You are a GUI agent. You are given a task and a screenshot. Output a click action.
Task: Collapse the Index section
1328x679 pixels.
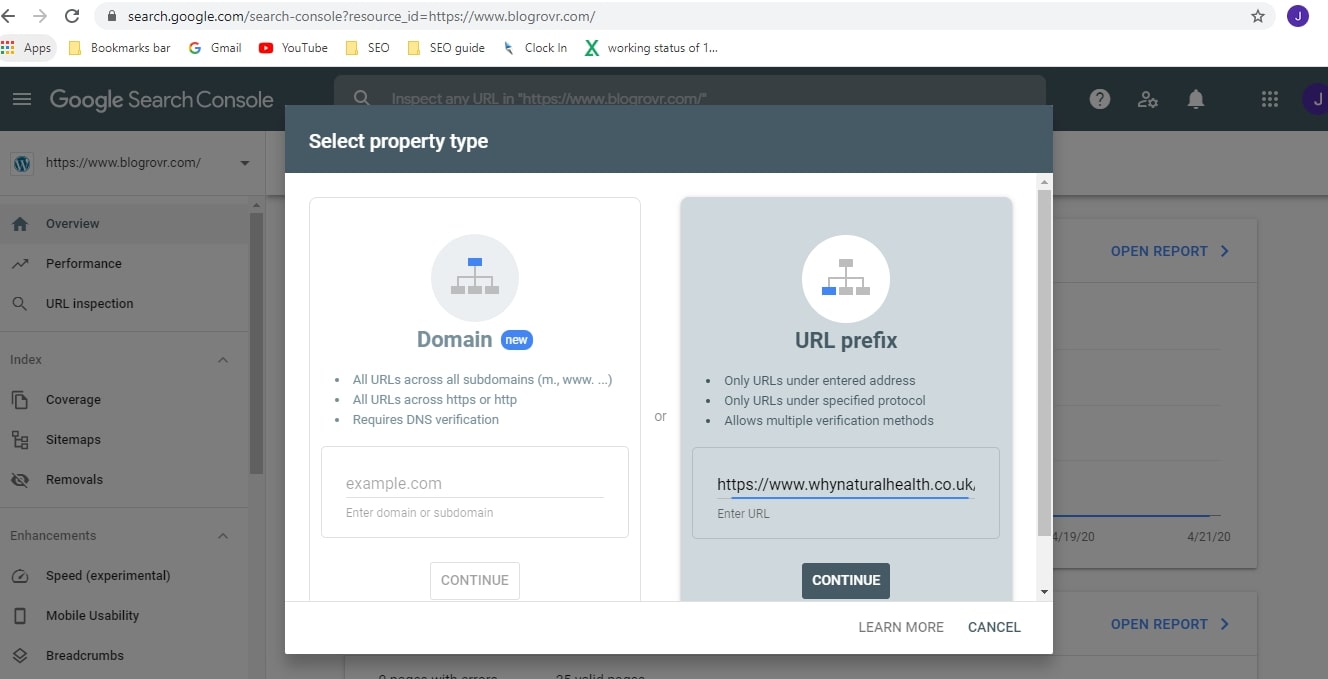coord(222,359)
